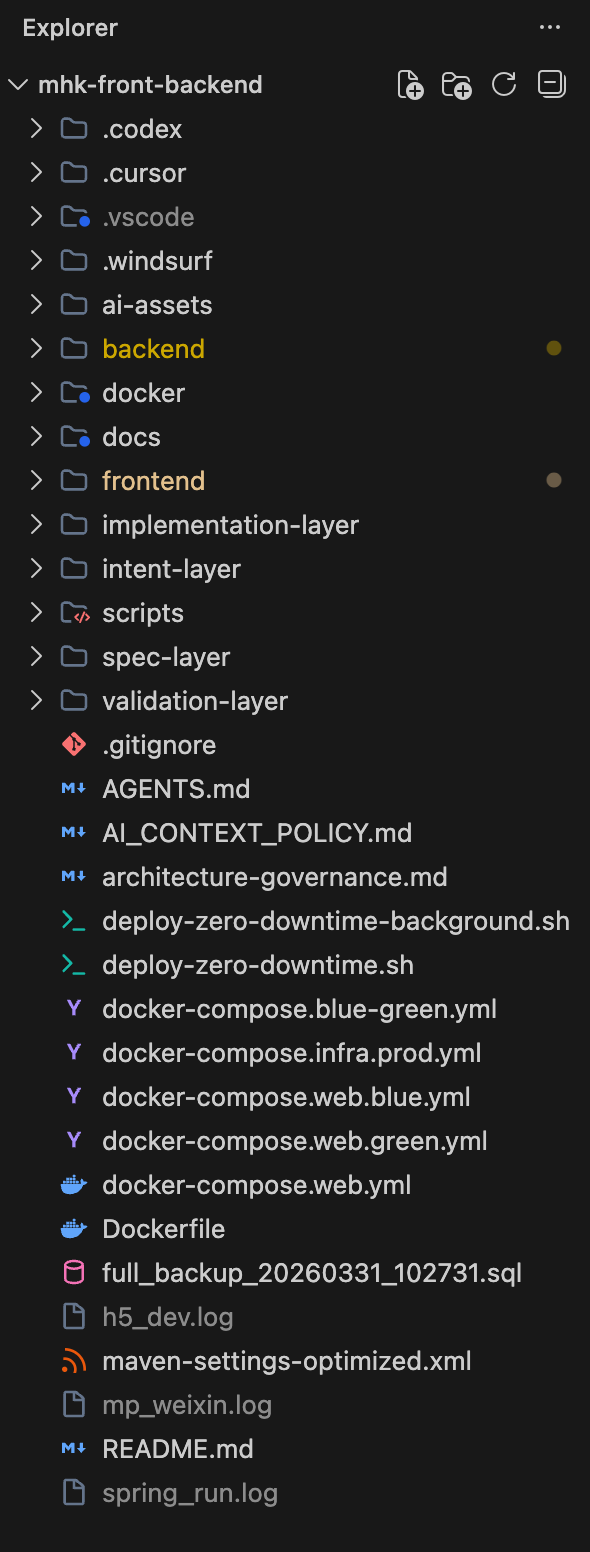
Task: Click the RSS-style icon of maven-settings-optimized.xml
Action: [73, 1361]
